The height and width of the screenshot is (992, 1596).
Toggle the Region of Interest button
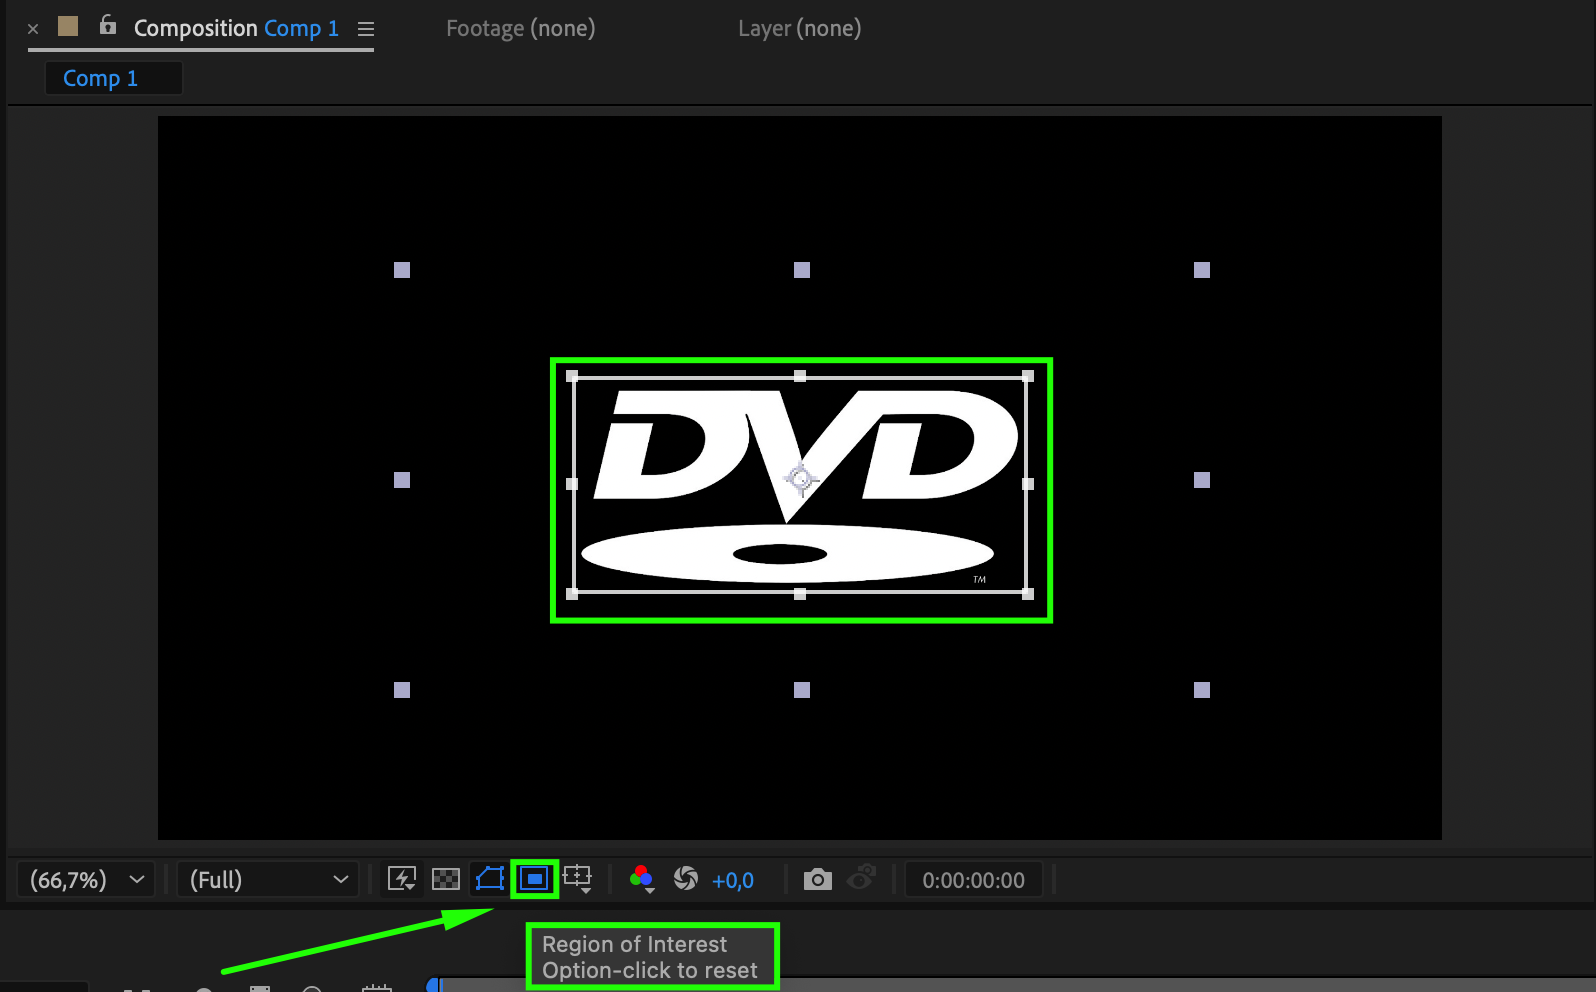(x=534, y=879)
